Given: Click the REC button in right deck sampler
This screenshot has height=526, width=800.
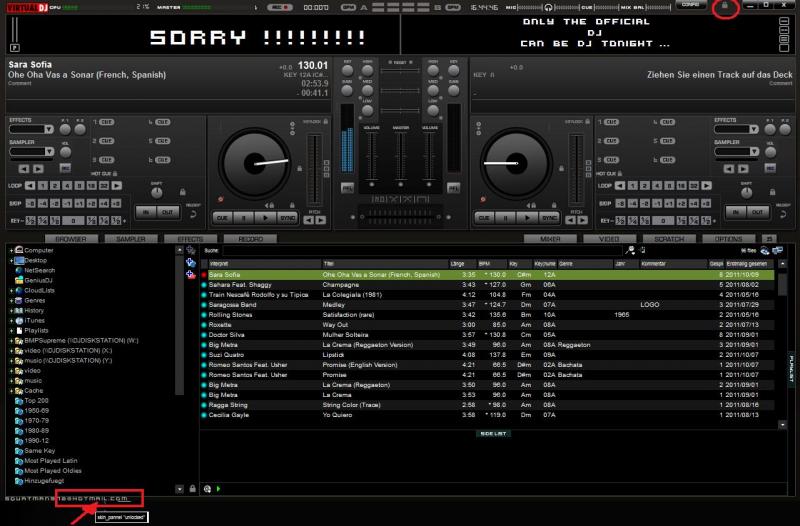Looking at the screenshot, I should [770, 168].
